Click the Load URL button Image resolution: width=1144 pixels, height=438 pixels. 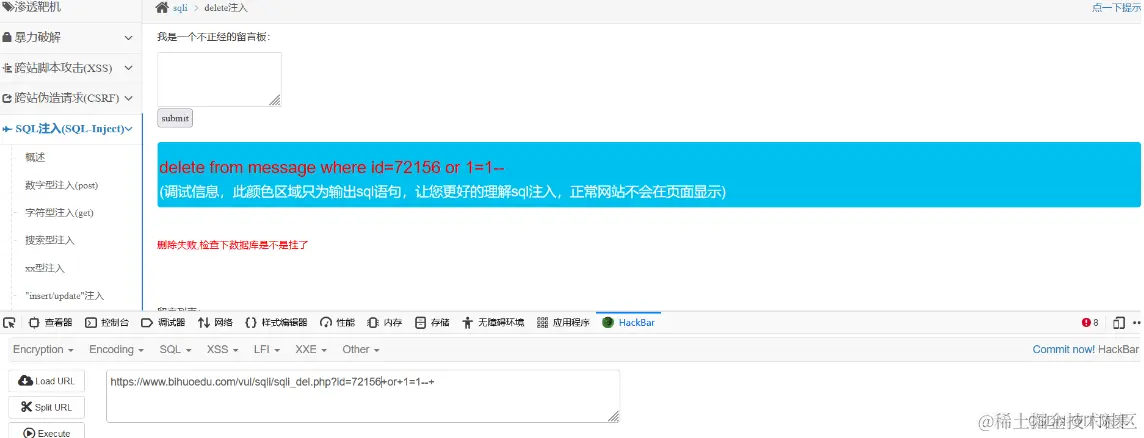[47, 381]
